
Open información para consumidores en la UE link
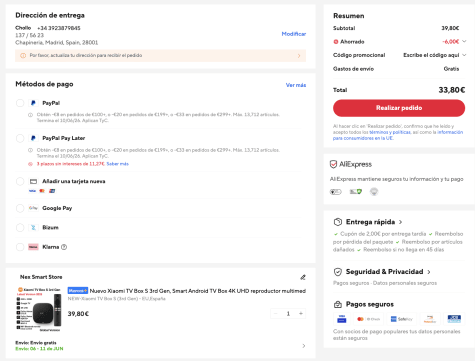coord(398,135)
